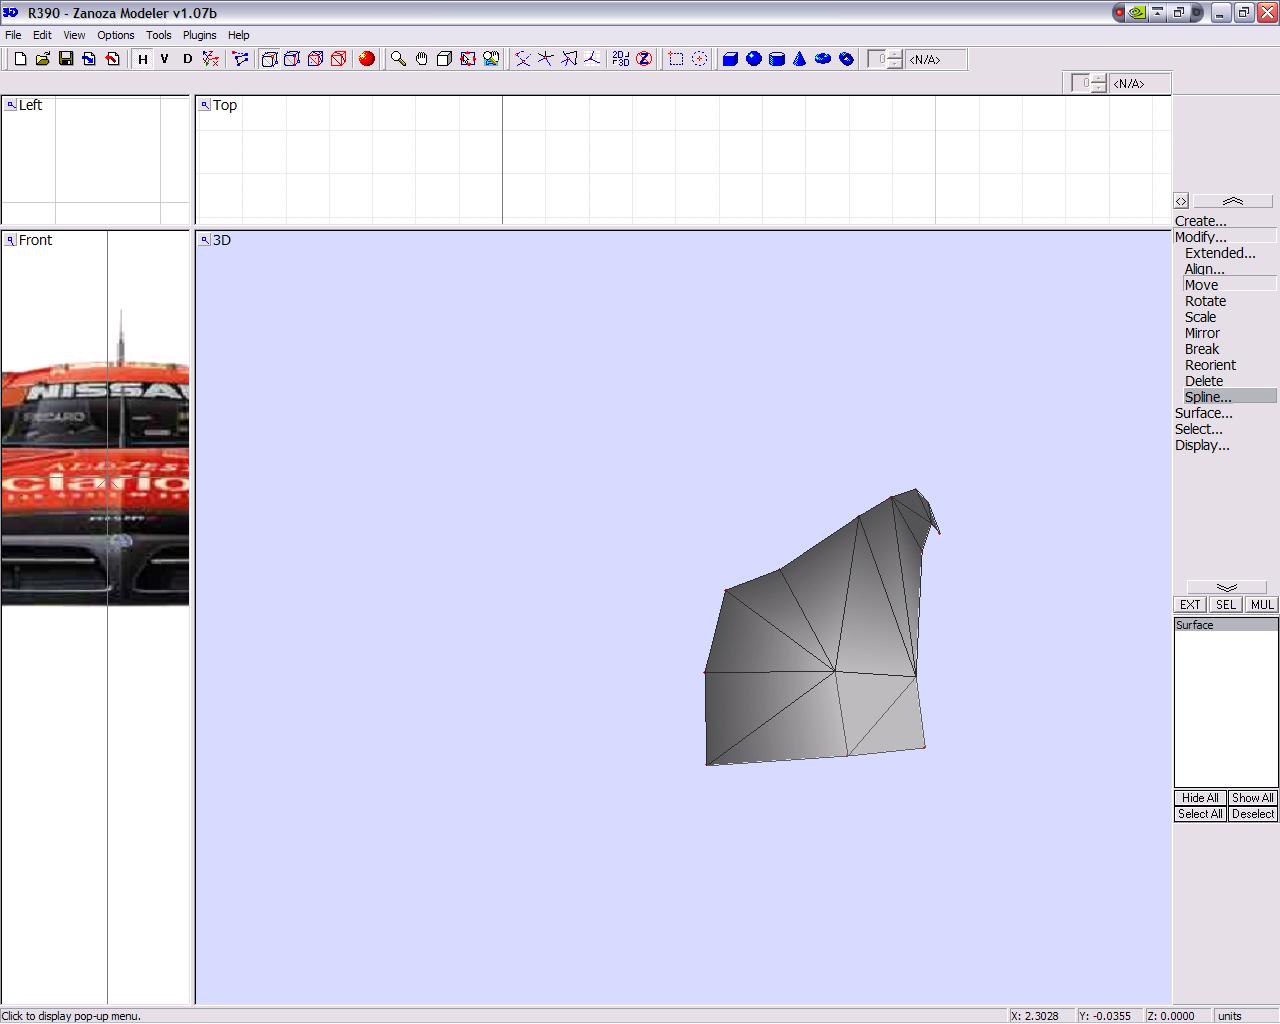The height and width of the screenshot is (1024, 1280).
Task: Click the Select All button
Action: pos(1200,814)
